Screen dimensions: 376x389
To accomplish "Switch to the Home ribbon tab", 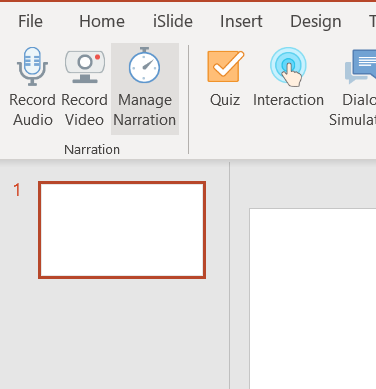I will point(102,22).
